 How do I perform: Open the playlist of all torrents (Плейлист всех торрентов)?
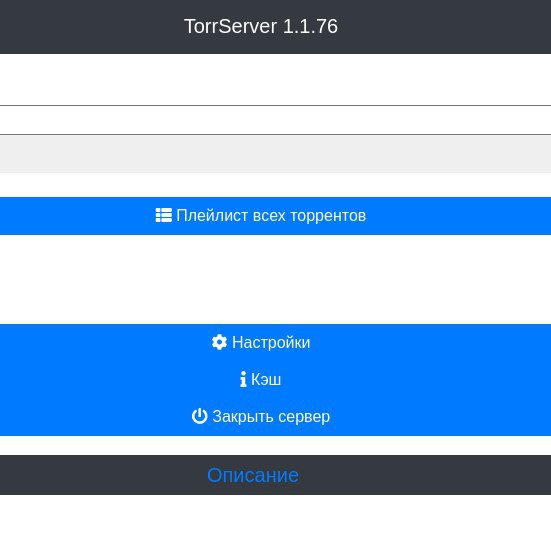276,216
